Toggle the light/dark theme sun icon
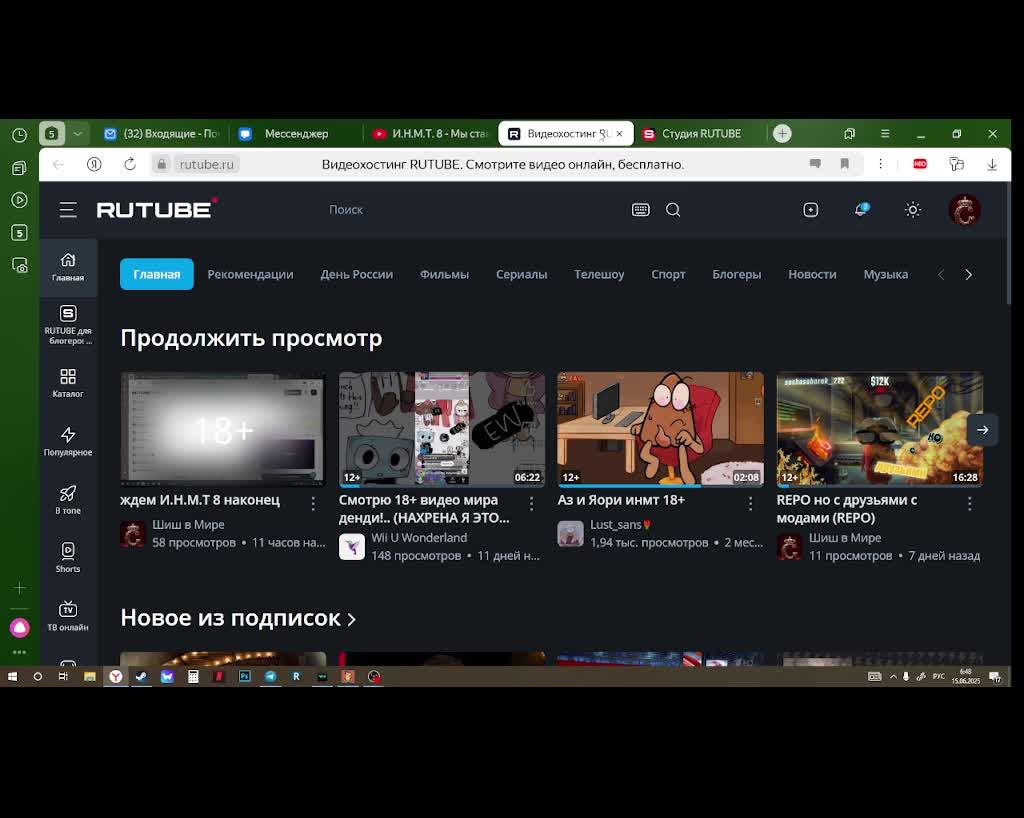Image resolution: width=1024 pixels, height=818 pixels. [913, 210]
